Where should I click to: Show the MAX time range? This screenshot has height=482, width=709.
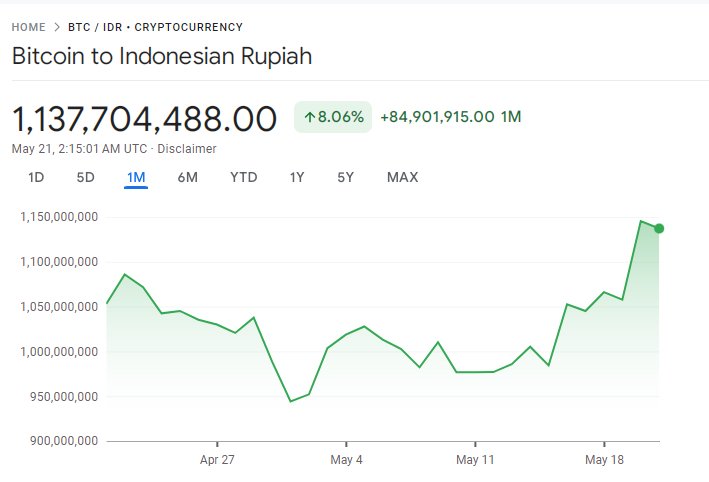(402, 178)
